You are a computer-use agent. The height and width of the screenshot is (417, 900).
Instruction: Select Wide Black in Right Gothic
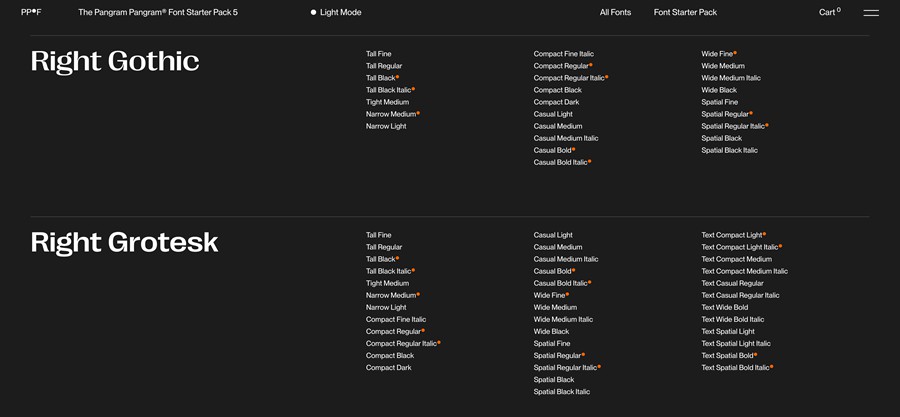click(719, 90)
